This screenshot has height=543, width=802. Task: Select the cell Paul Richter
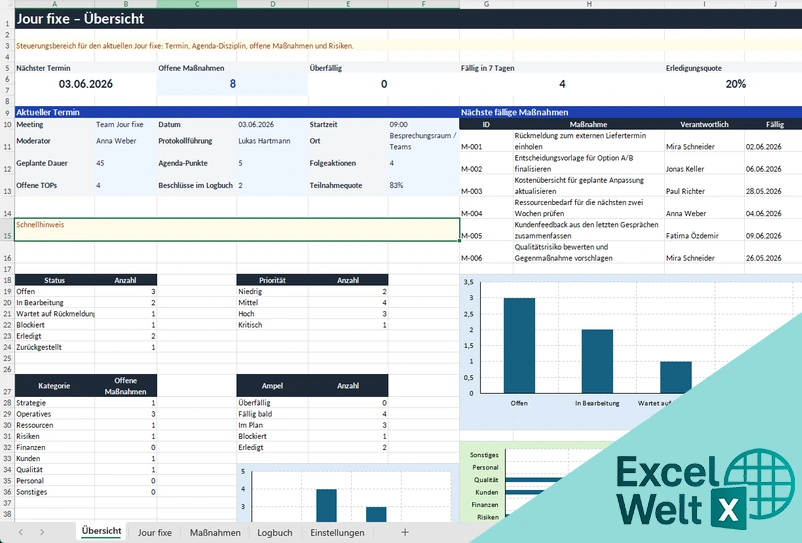704,186
